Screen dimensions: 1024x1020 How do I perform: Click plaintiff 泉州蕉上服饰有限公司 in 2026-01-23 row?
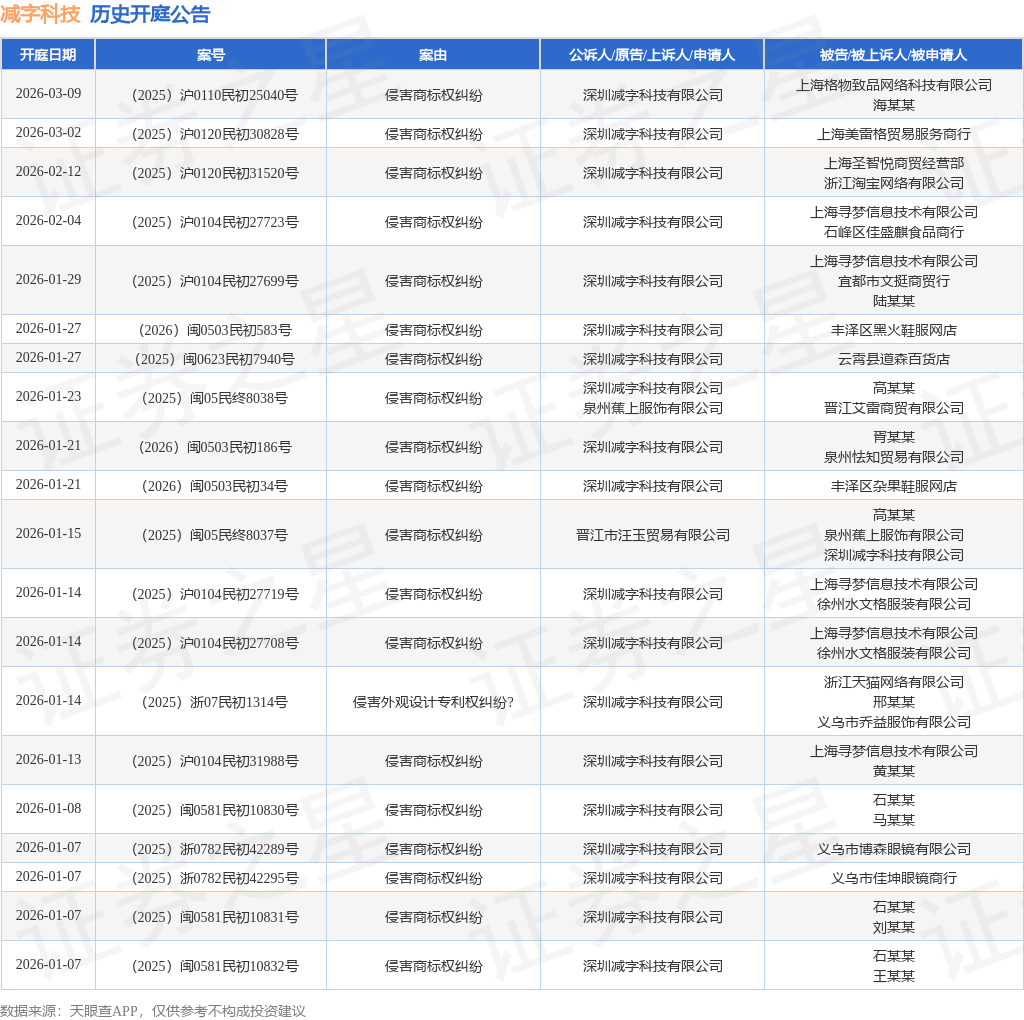pyautogui.click(x=652, y=408)
